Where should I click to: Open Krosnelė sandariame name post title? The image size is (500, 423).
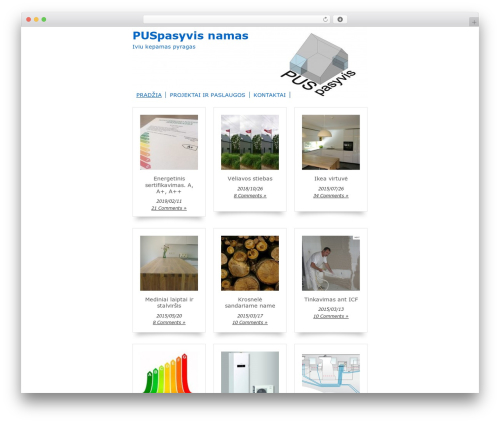click(x=250, y=303)
